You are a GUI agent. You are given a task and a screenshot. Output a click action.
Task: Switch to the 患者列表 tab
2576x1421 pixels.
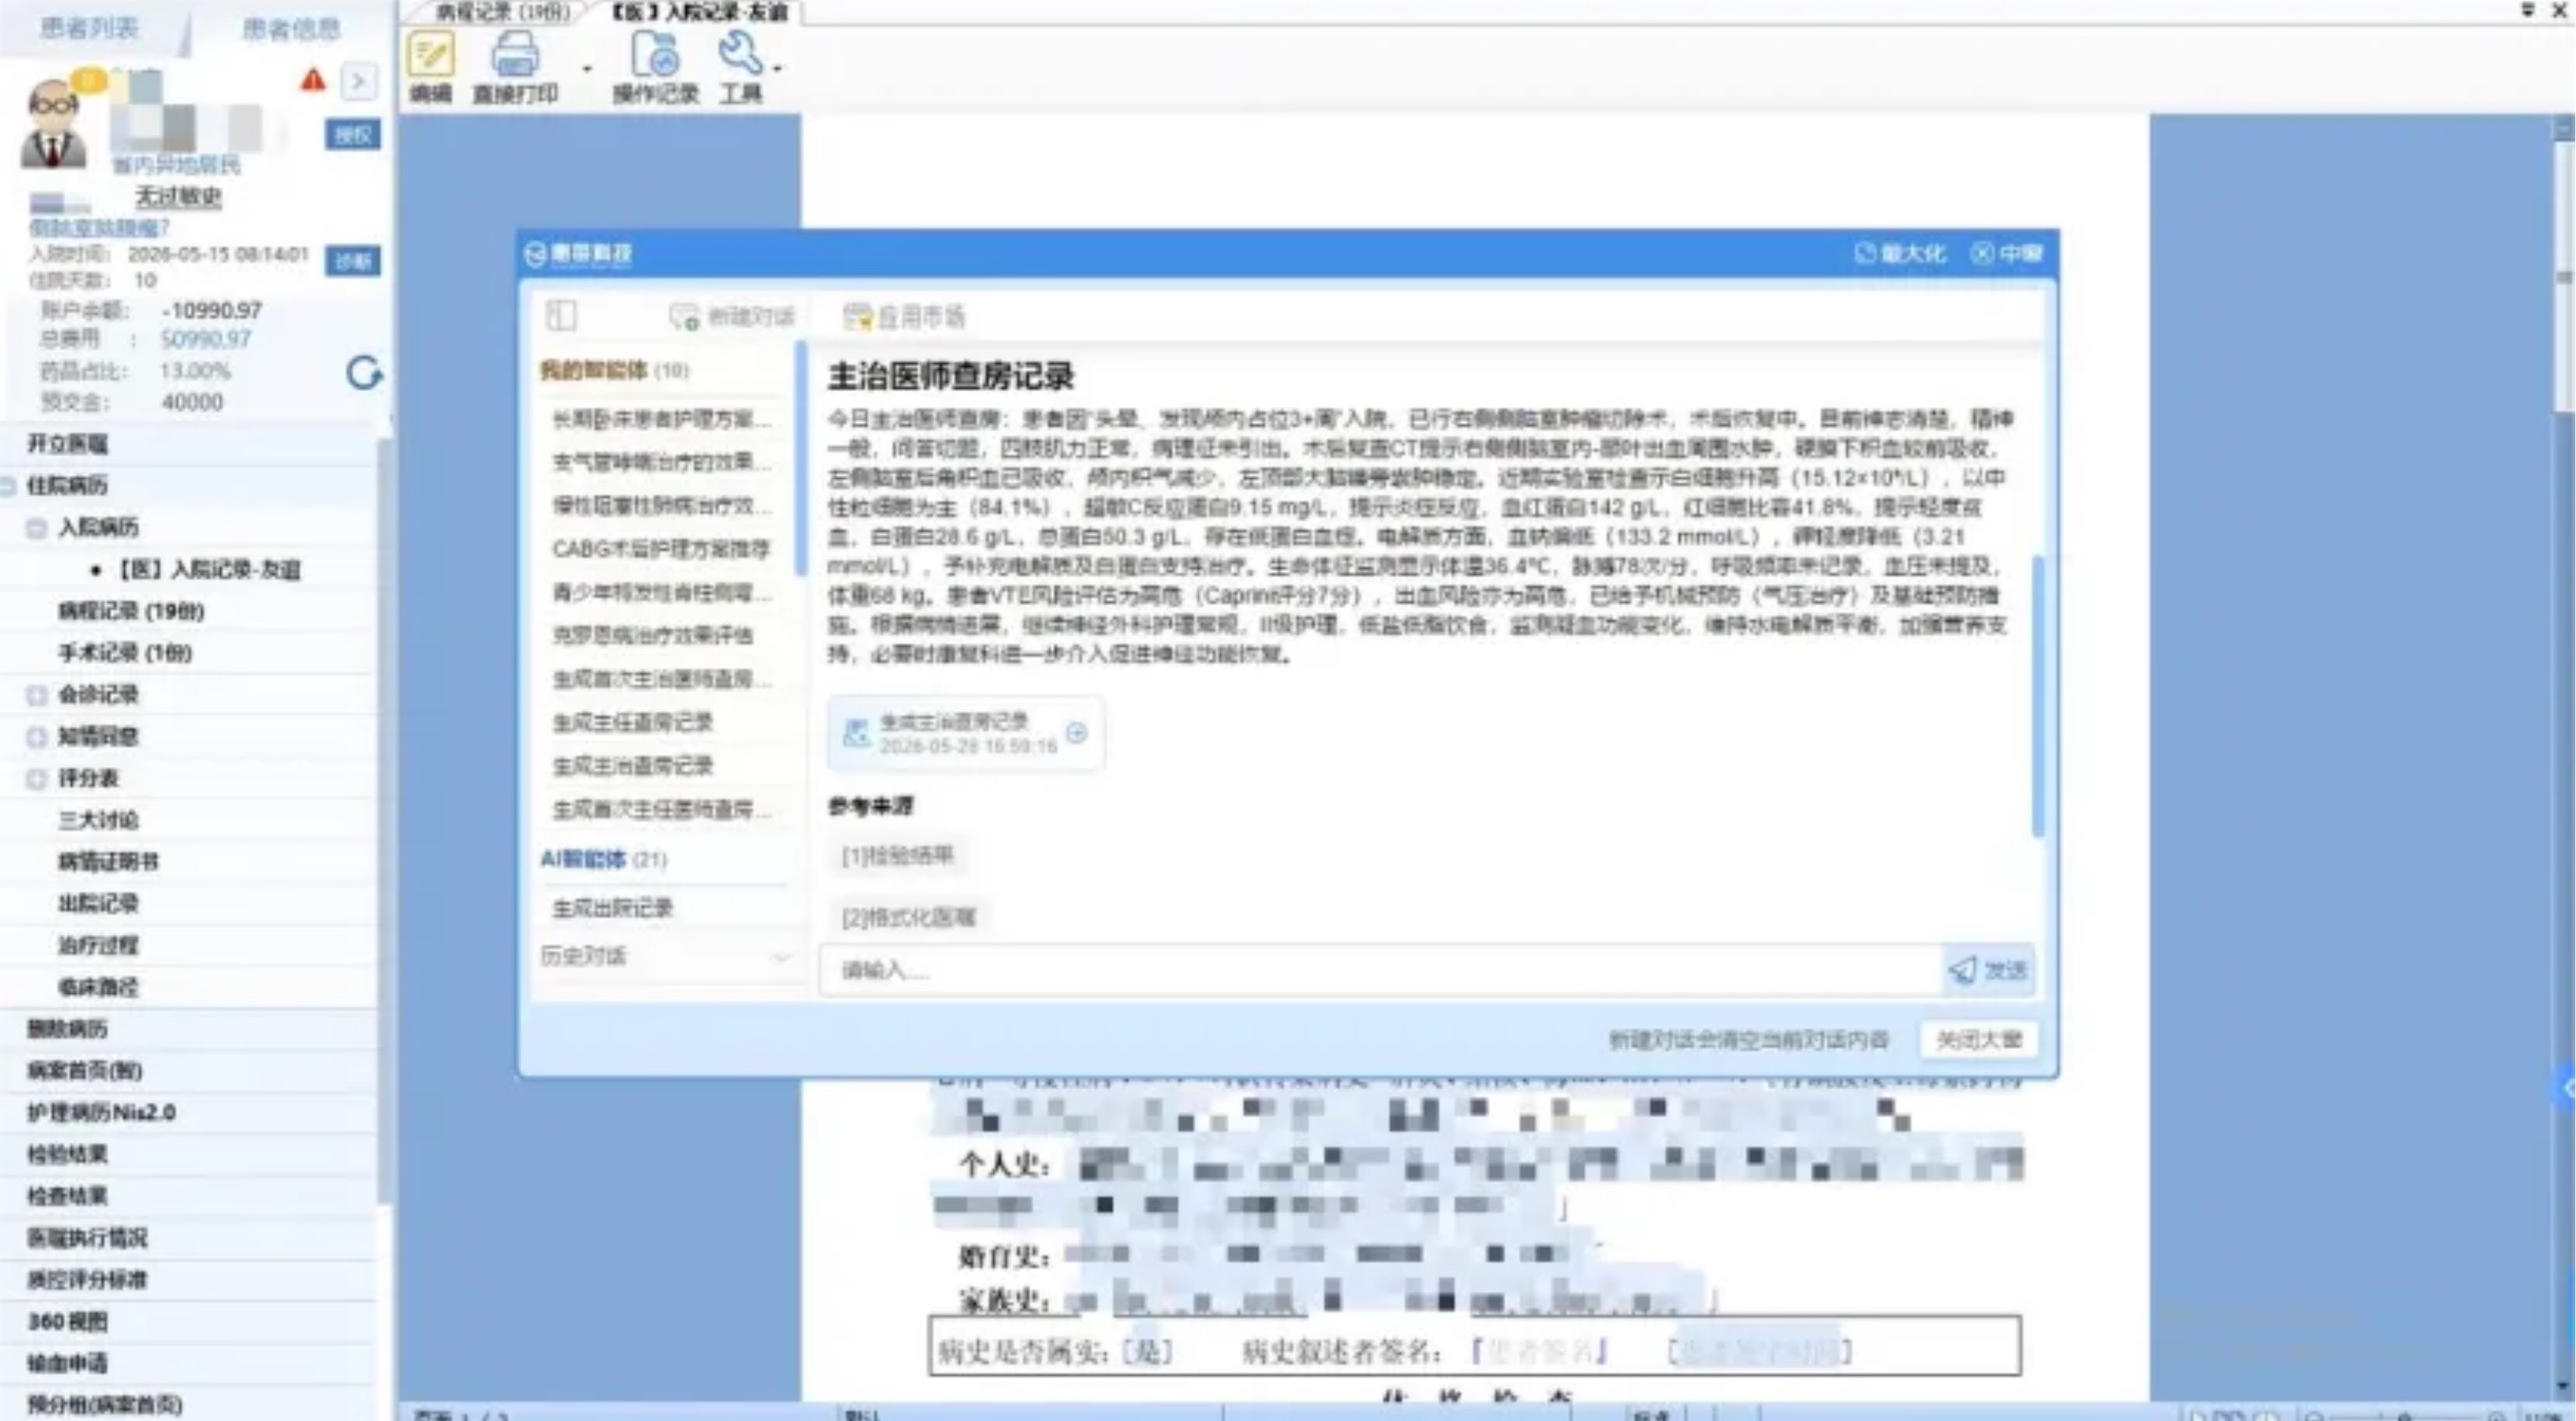pos(89,27)
